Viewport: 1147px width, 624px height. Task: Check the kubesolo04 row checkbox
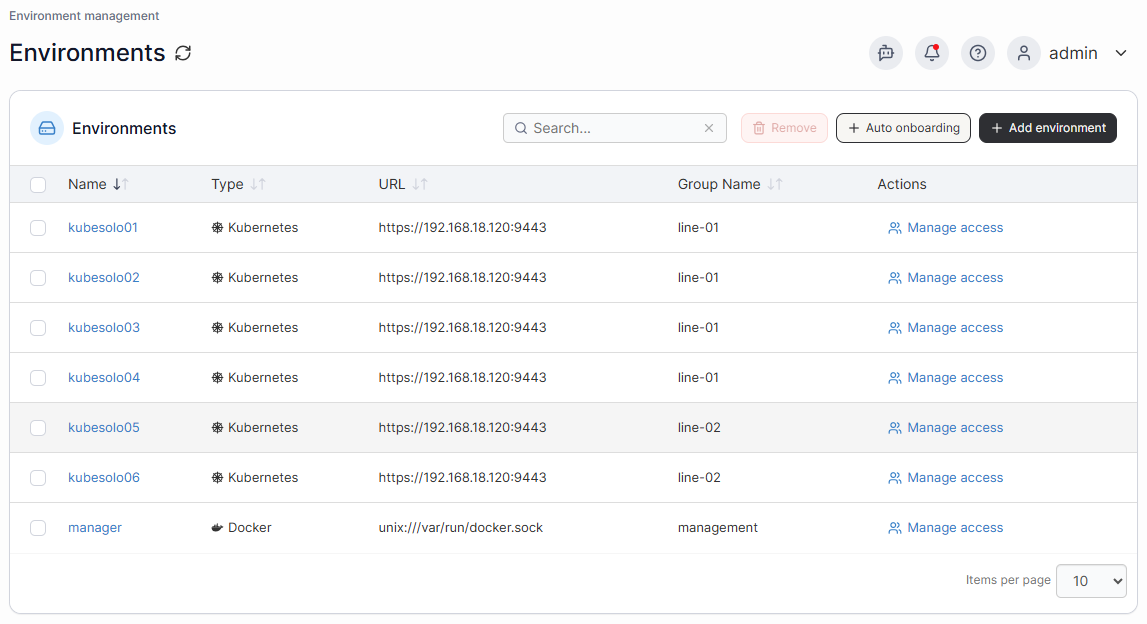point(38,378)
